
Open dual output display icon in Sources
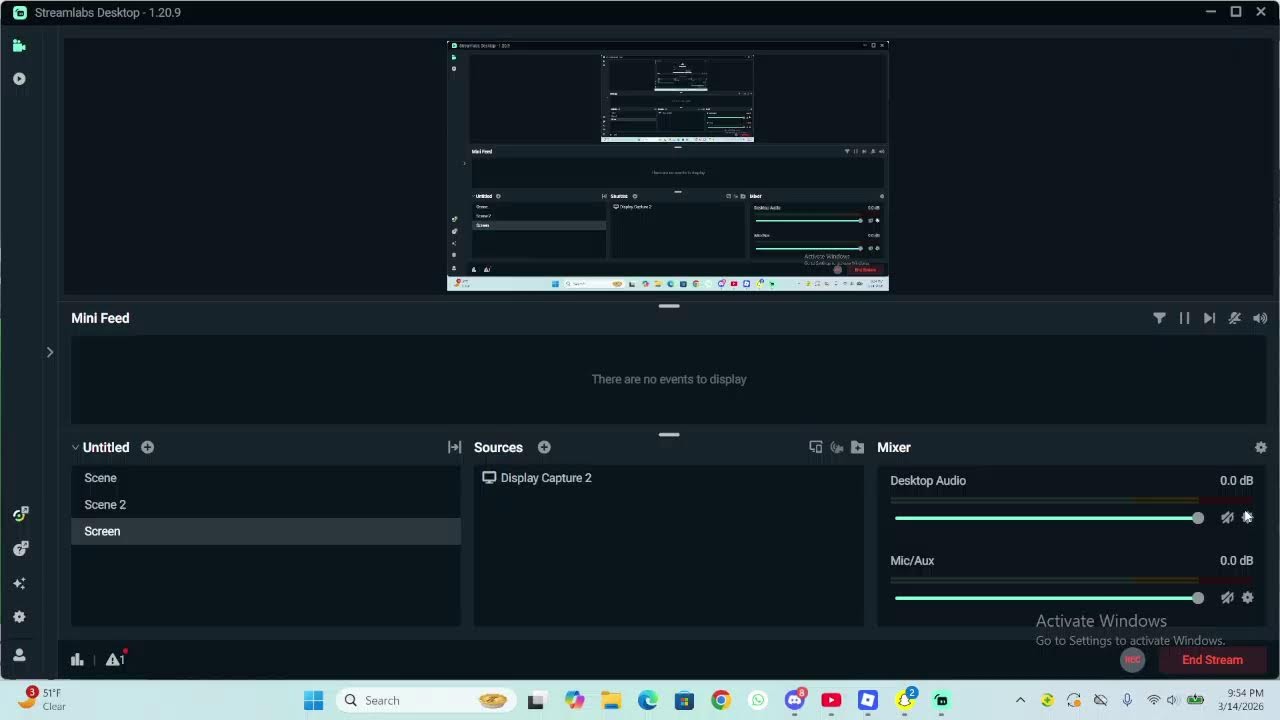coord(815,447)
